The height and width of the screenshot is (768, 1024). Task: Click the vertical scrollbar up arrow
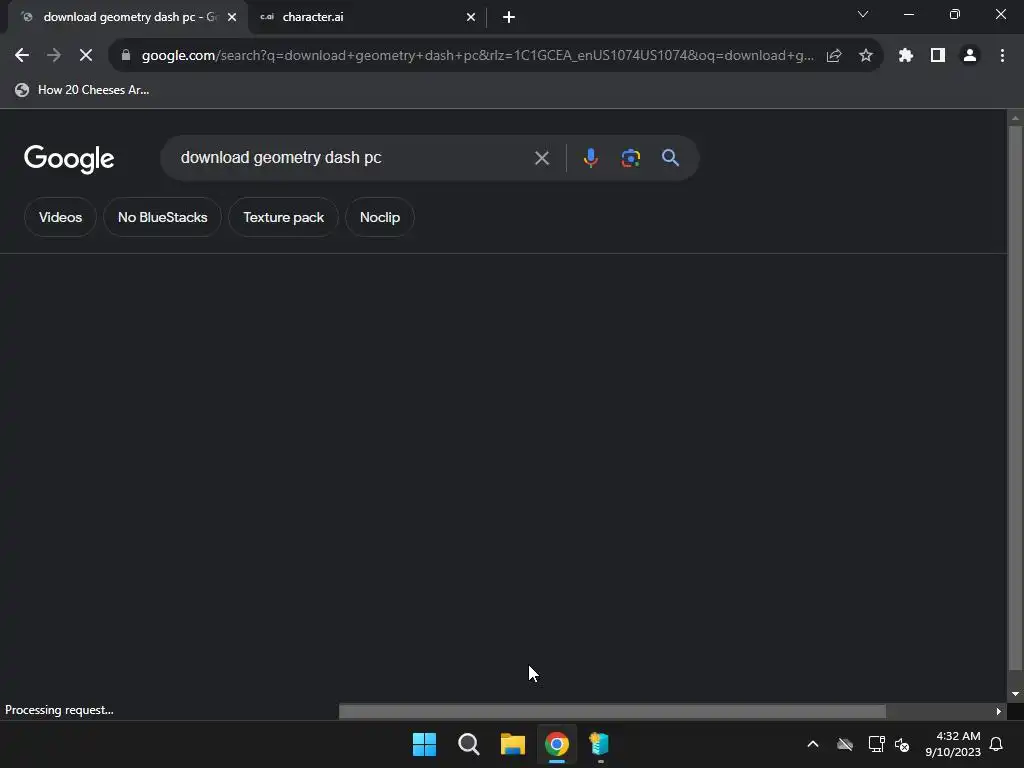click(x=1014, y=118)
